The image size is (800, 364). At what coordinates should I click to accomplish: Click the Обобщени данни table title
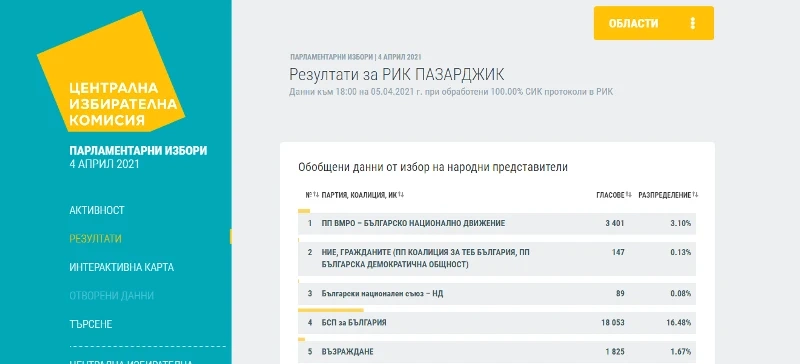click(x=433, y=167)
